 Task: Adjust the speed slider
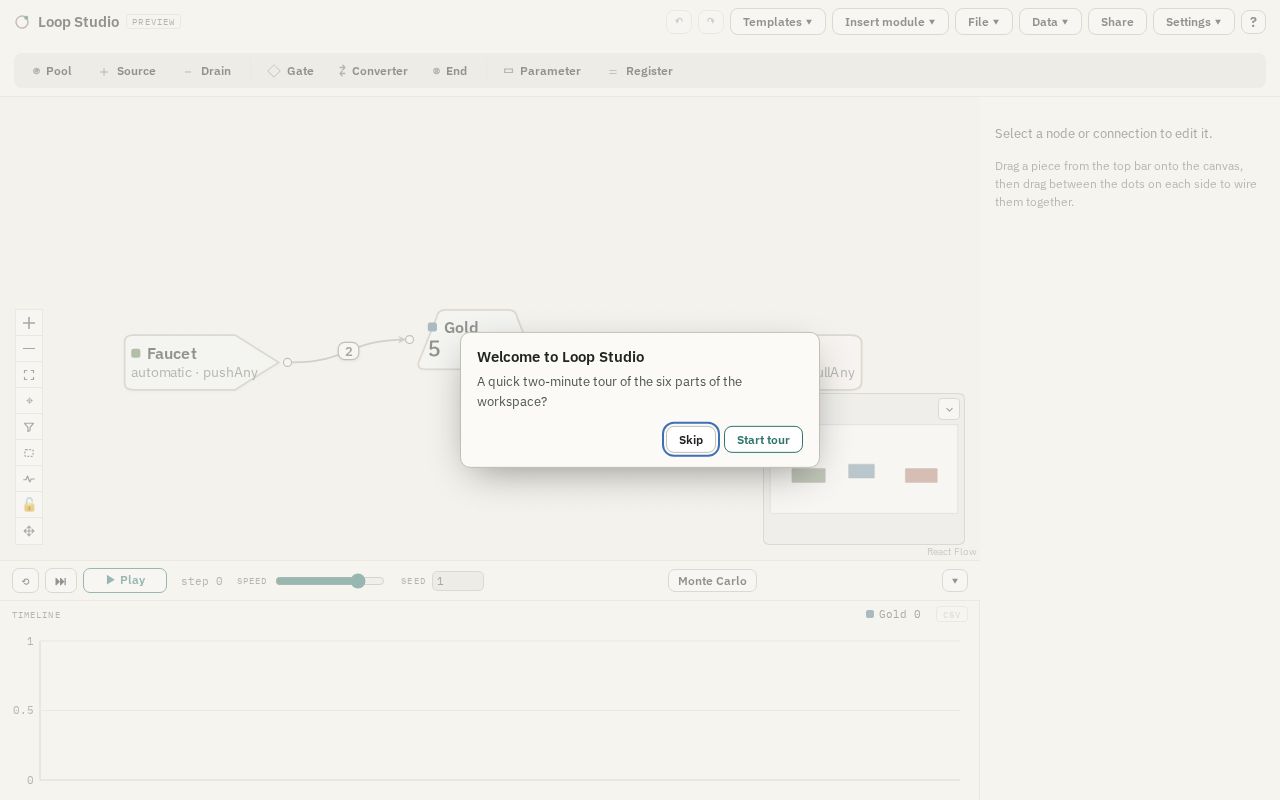330,581
